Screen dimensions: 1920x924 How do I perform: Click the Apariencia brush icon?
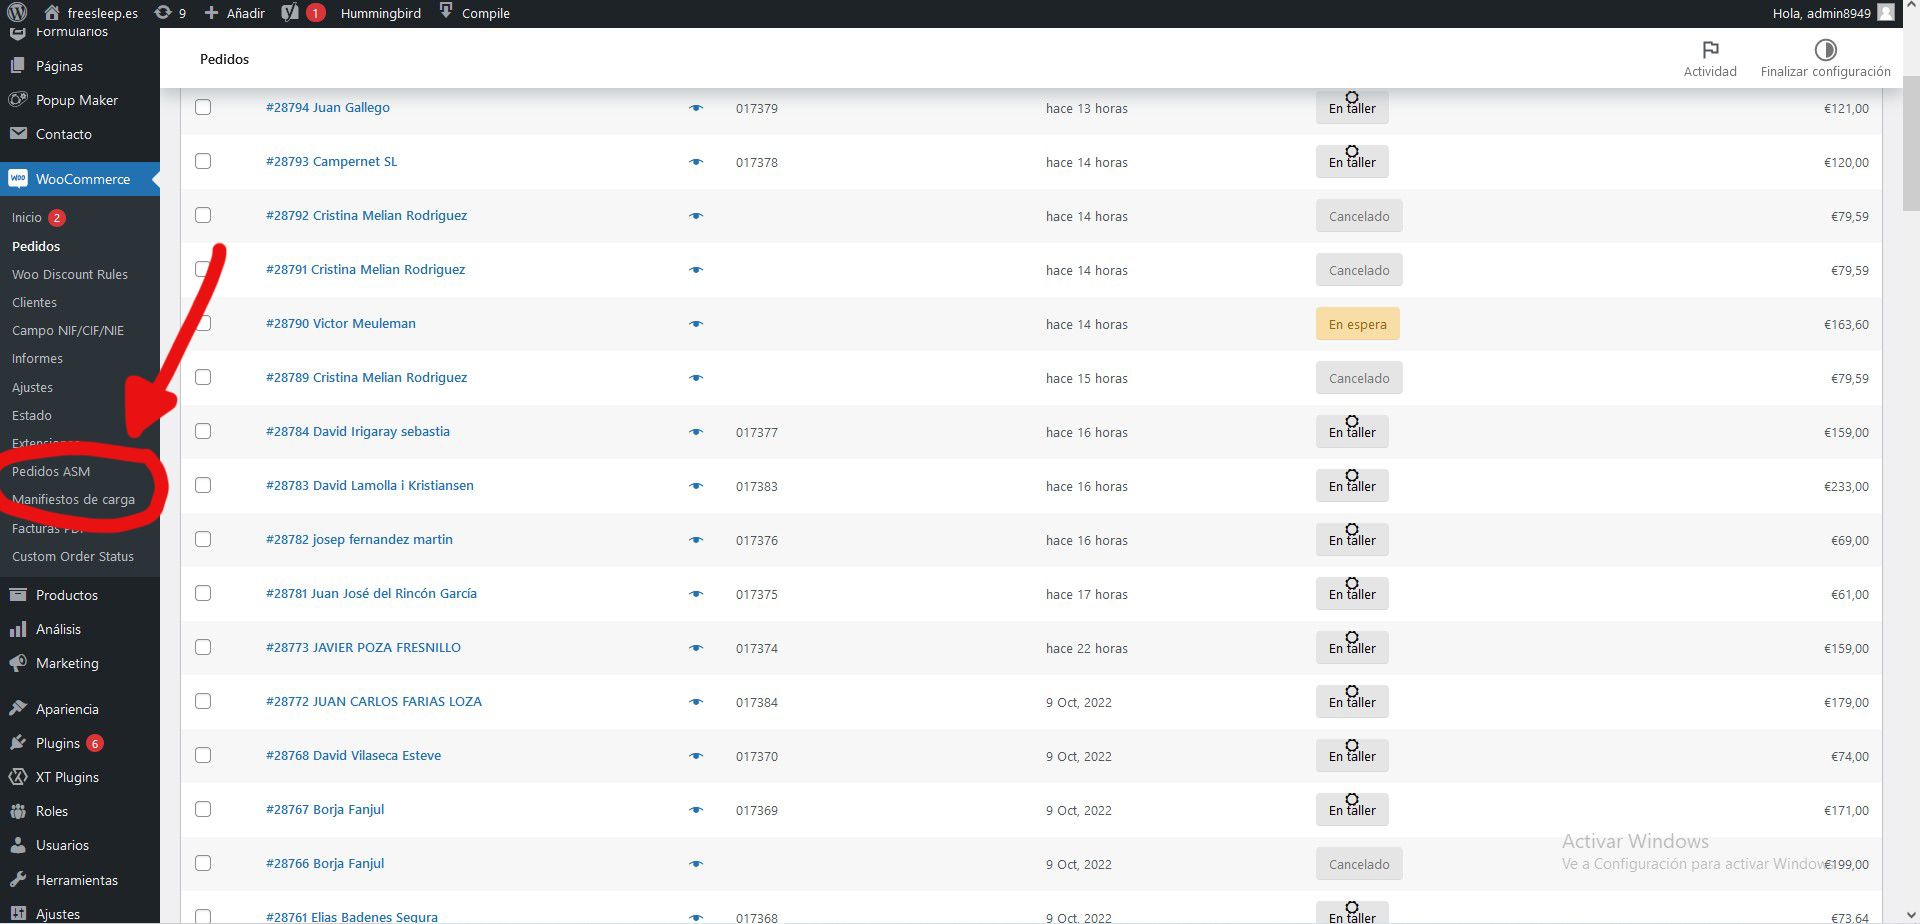[17, 709]
